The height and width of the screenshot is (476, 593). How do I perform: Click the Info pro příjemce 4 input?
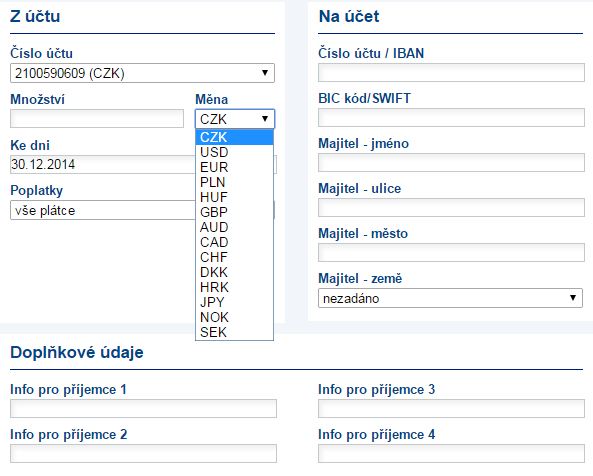(x=451, y=454)
